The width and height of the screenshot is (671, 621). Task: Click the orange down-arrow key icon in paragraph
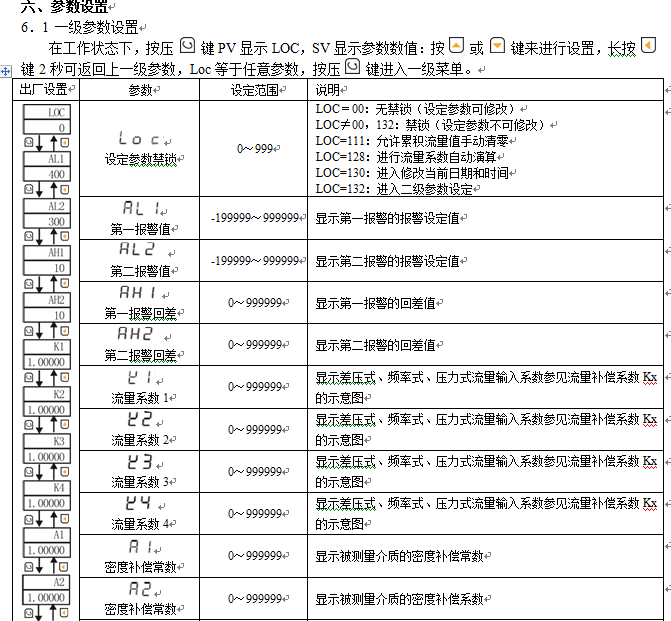498,47
